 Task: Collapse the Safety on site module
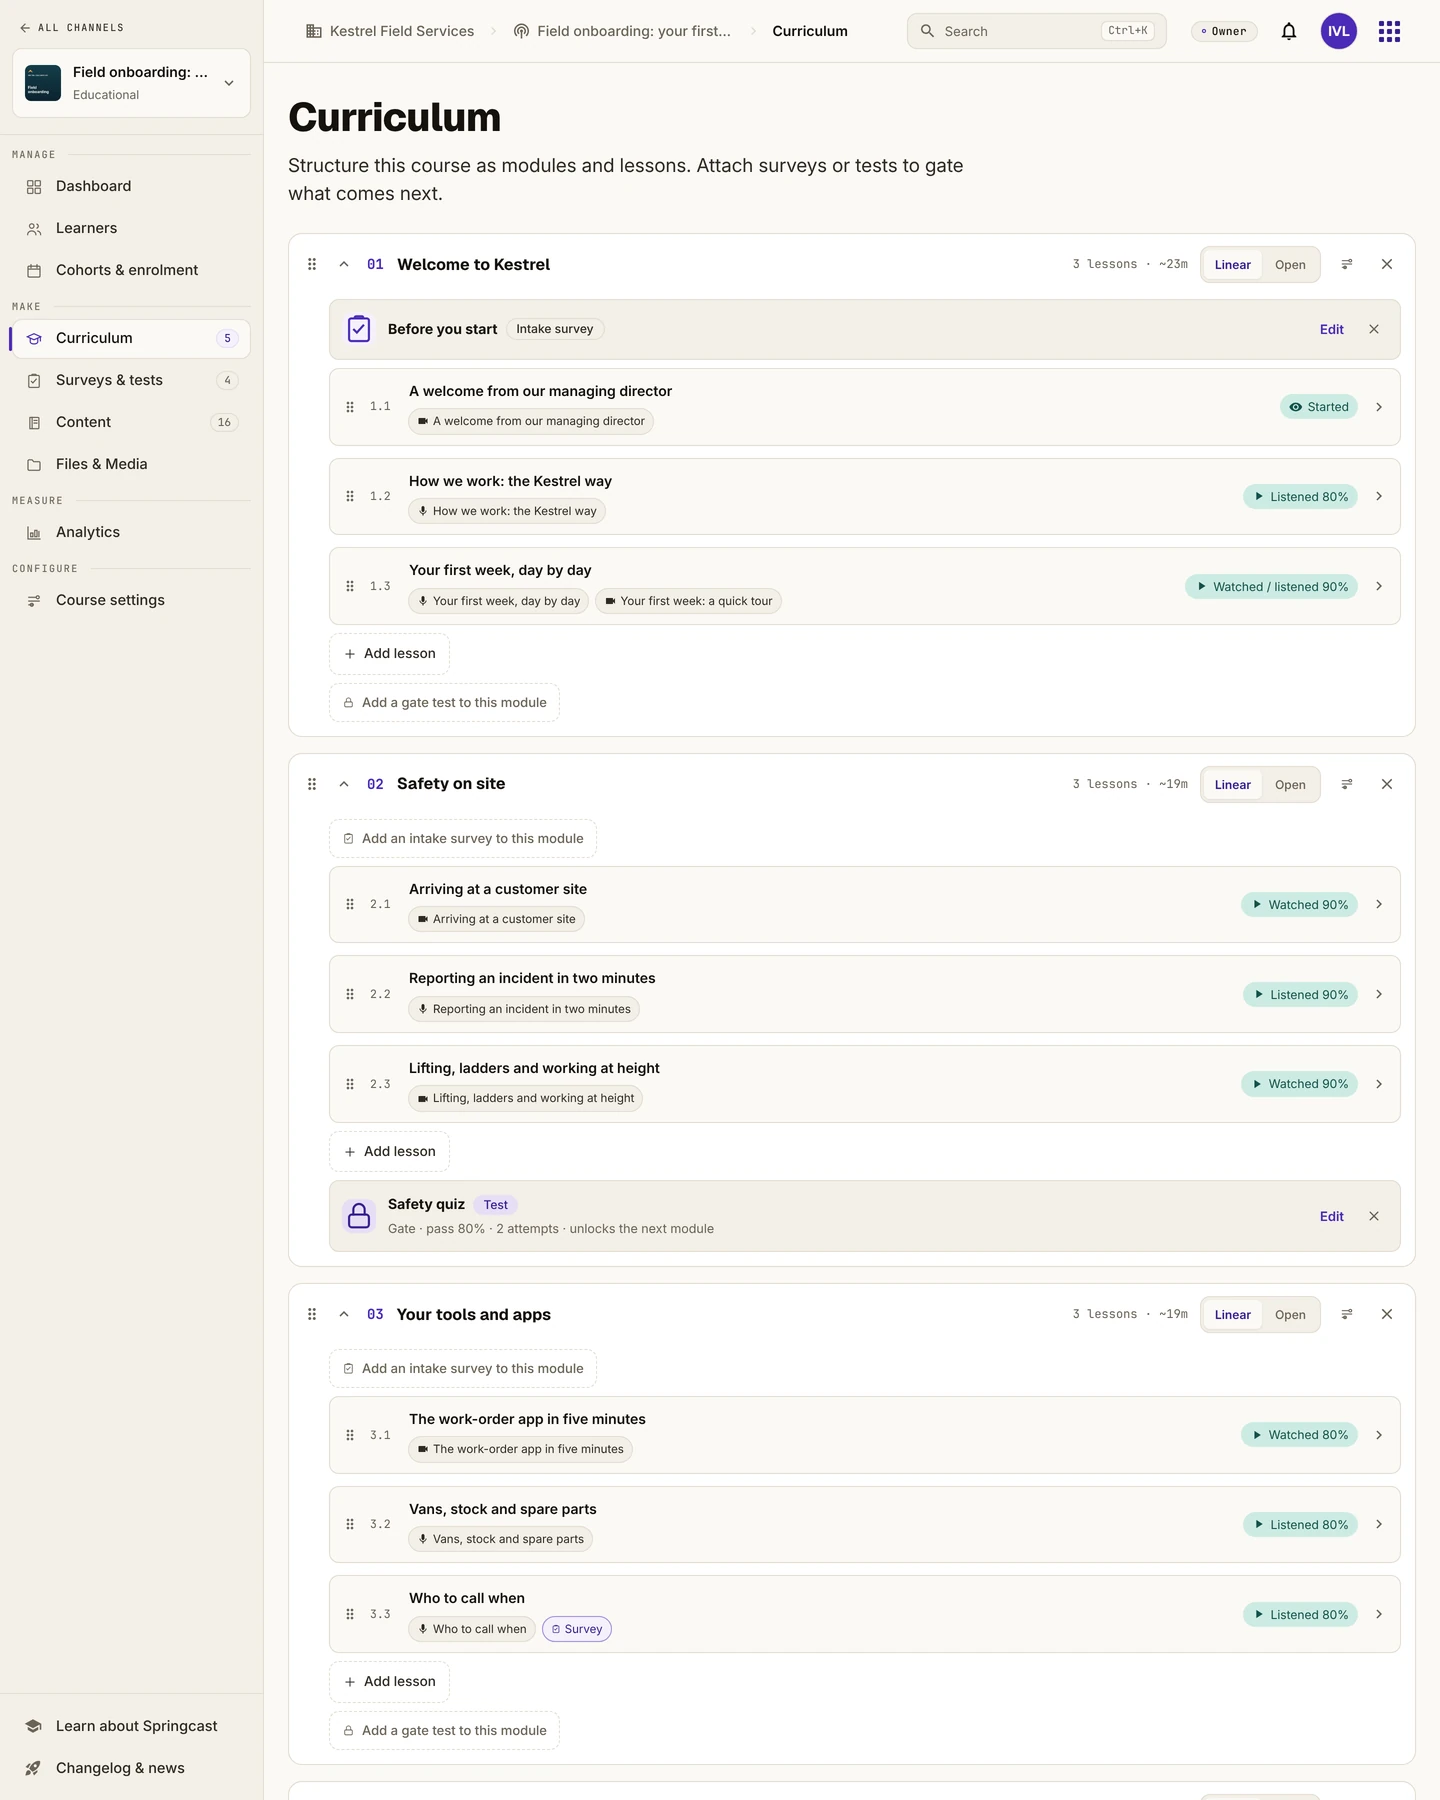coord(344,784)
